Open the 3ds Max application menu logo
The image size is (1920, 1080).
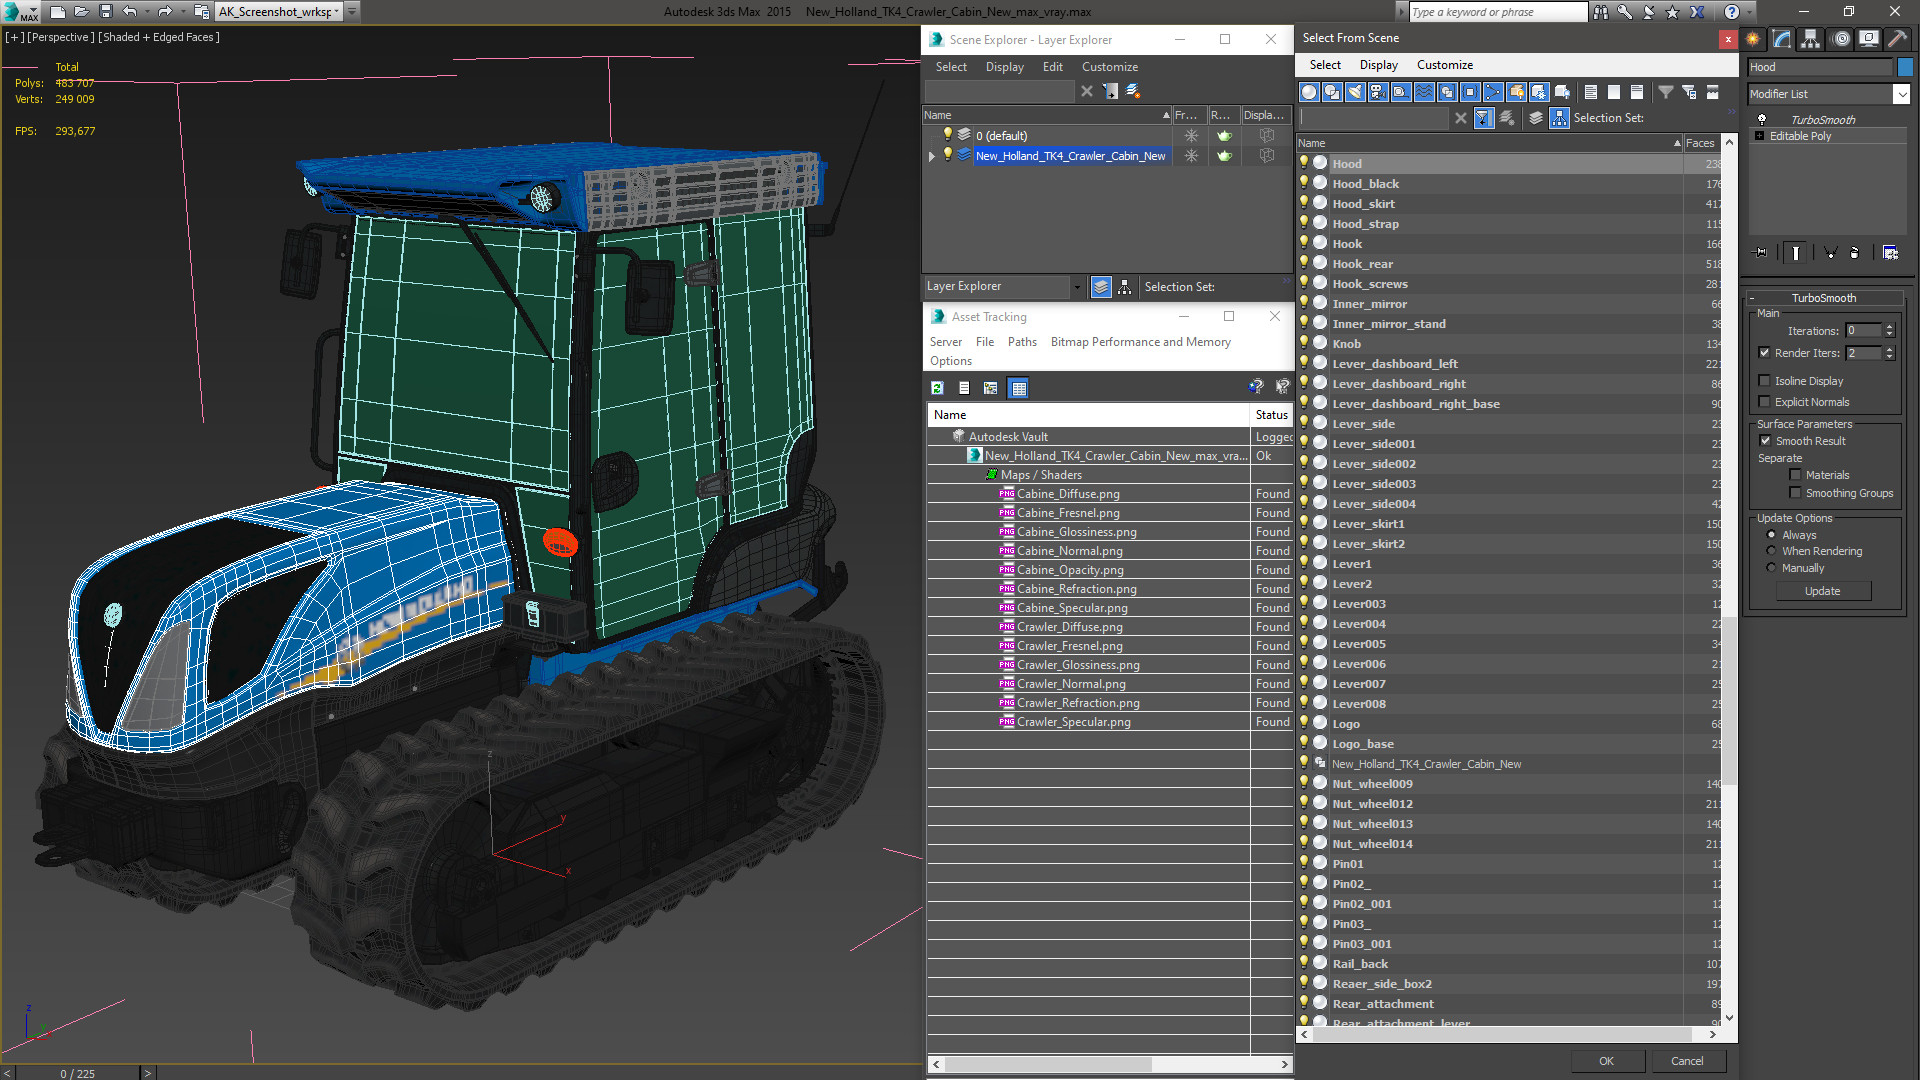[x=20, y=12]
